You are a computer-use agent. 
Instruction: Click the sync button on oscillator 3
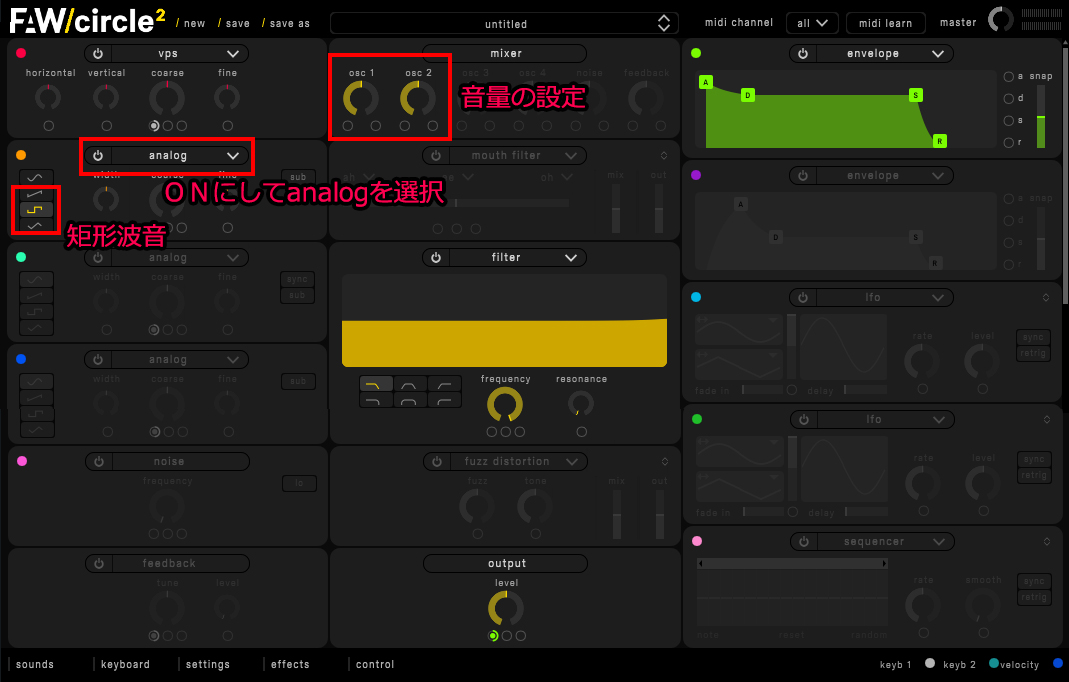(297, 279)
